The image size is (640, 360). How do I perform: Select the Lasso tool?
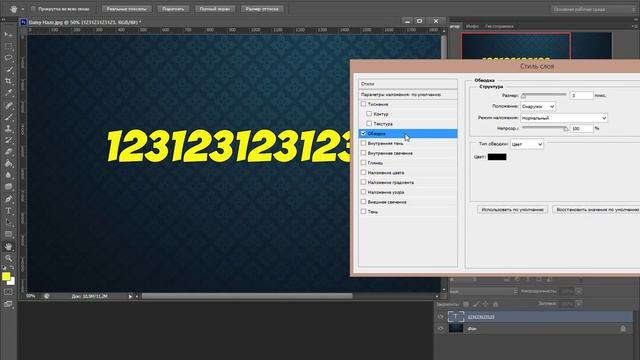tap(8, 58)
